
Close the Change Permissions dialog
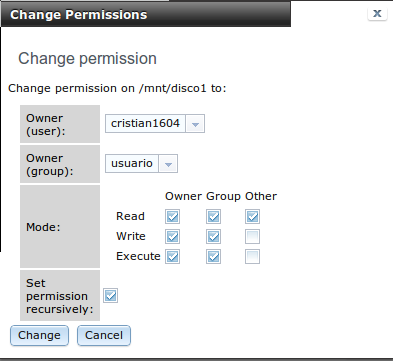tap(377, 13)
